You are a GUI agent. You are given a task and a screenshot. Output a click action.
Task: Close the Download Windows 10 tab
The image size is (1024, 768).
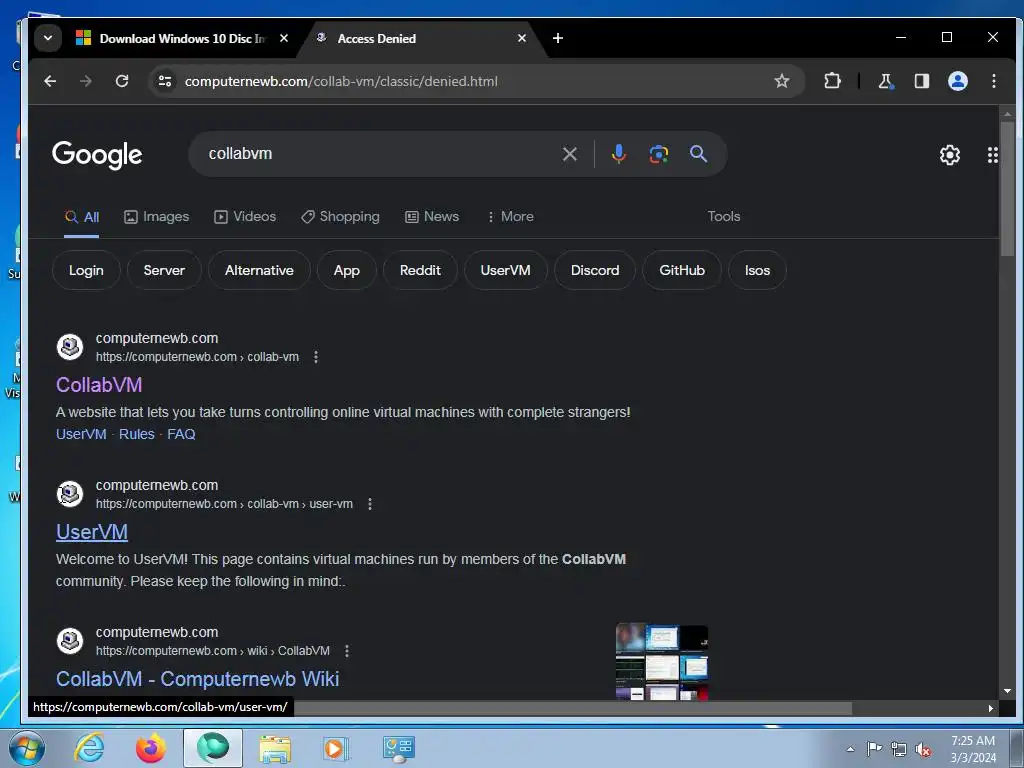point(283,39)
